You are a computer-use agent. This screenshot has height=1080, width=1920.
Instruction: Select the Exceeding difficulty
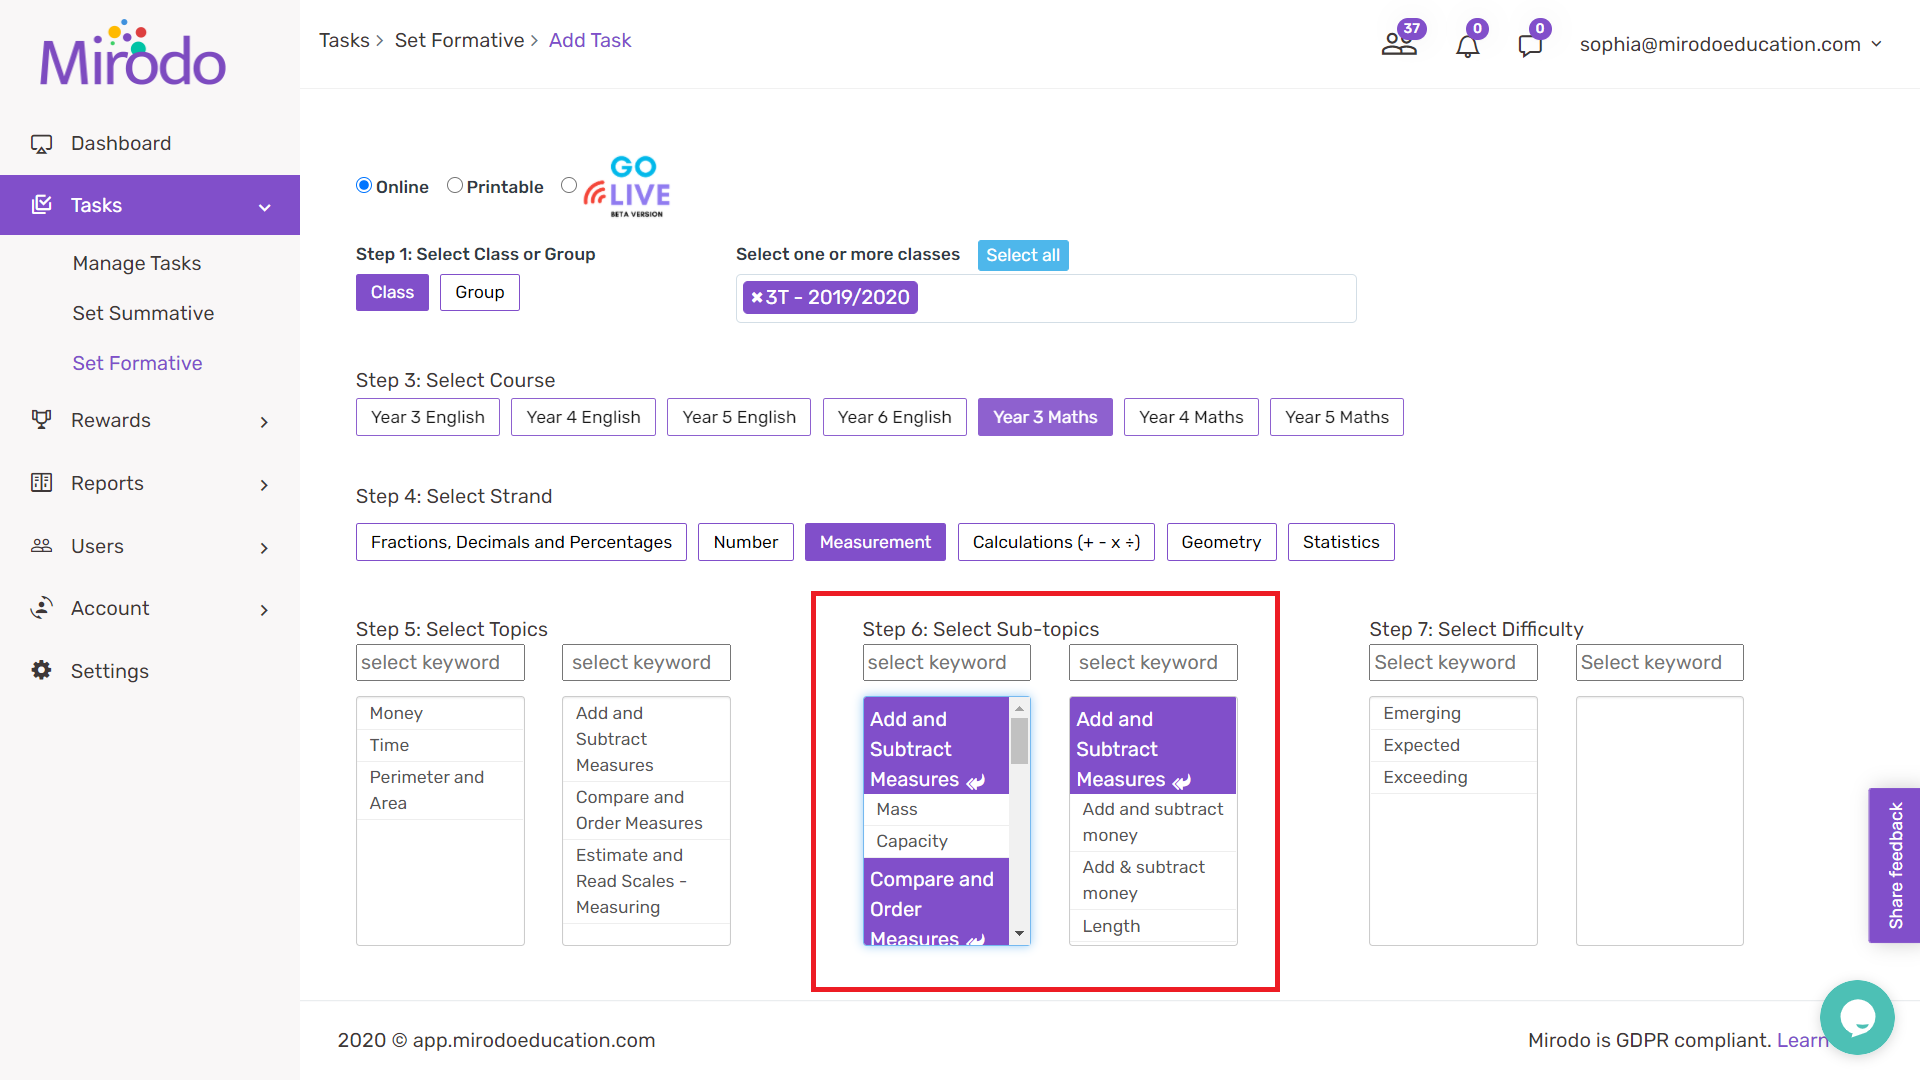tap(1453, 777)
